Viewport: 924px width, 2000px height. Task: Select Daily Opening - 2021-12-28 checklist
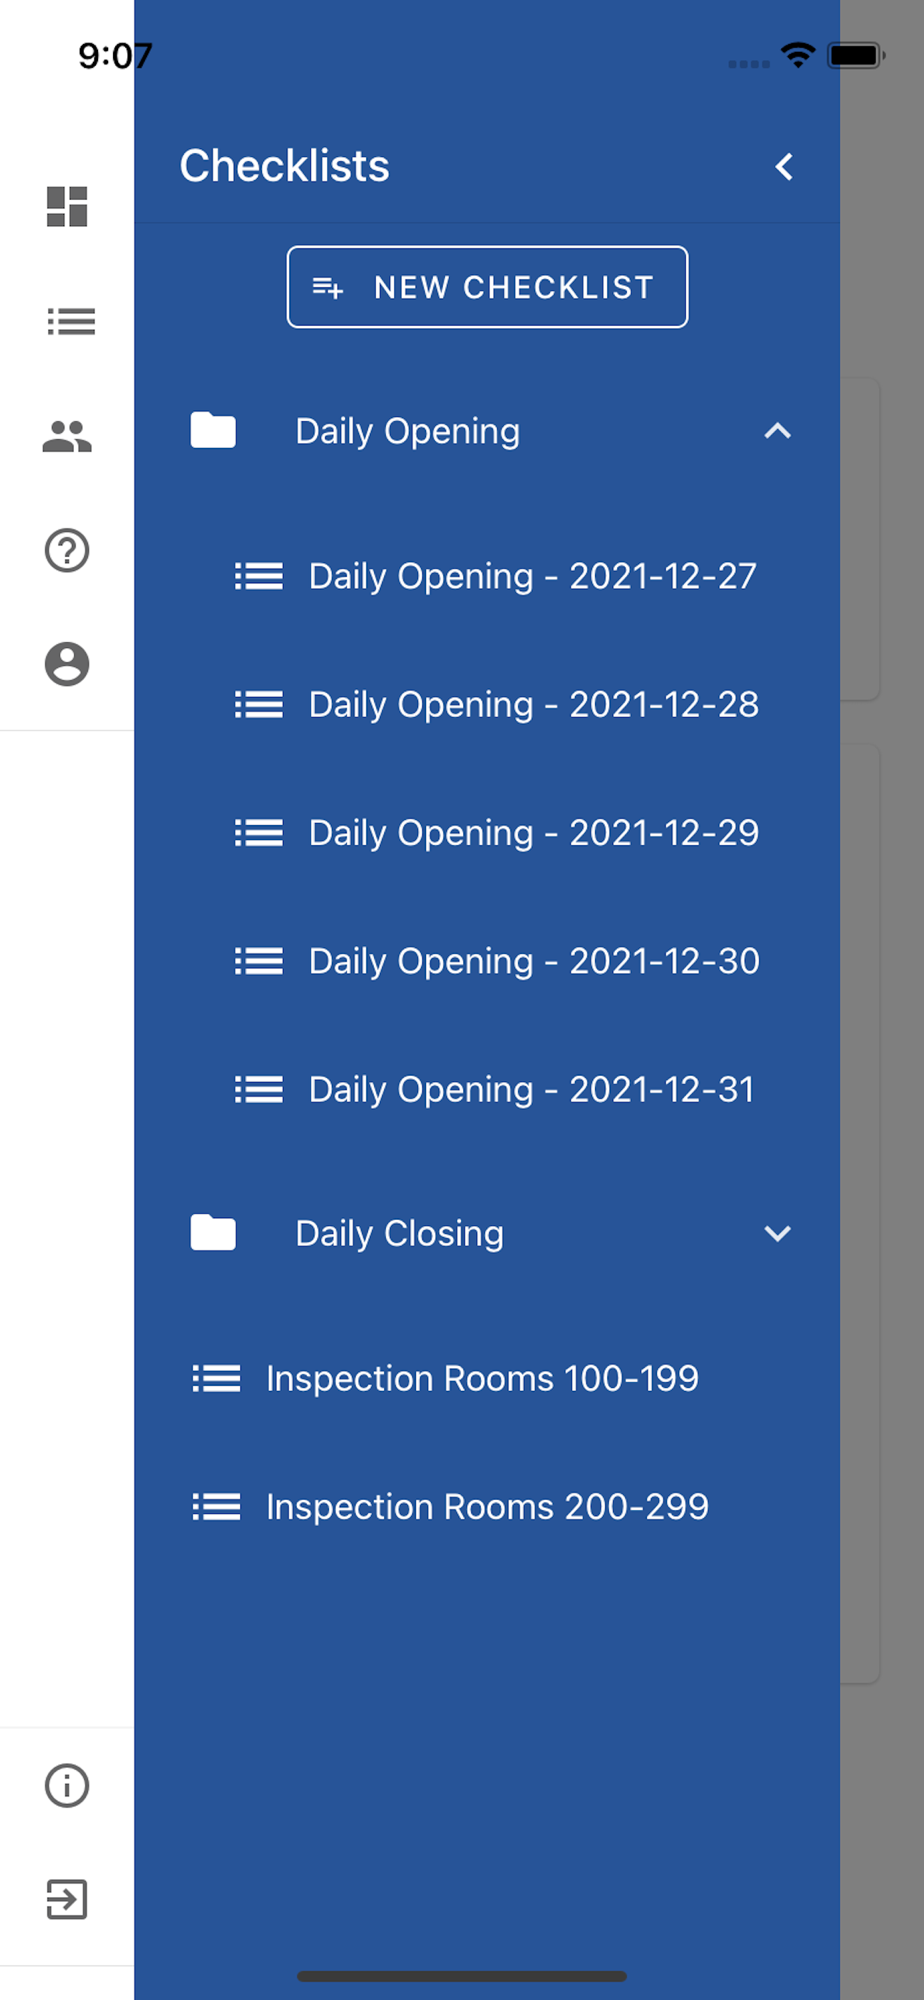(533, 705)
